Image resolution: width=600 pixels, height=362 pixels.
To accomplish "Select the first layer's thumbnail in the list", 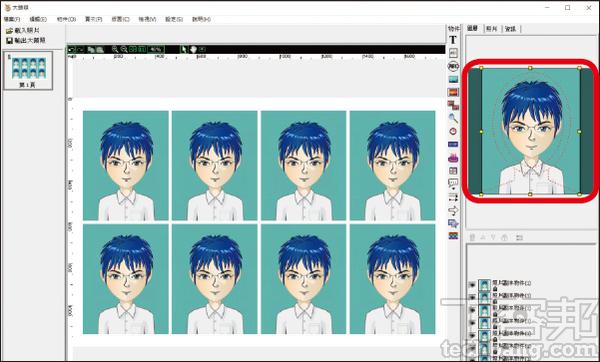I will pos(484,285).
